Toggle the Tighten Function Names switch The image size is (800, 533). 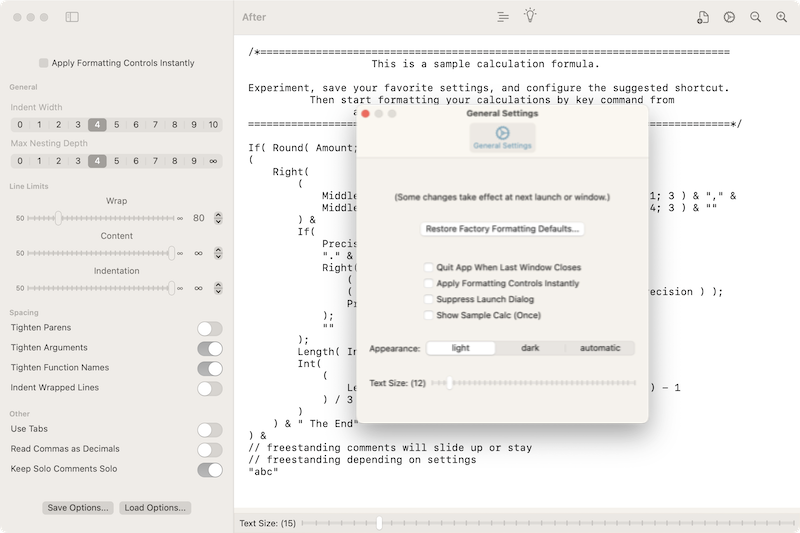click(x=210, y=368)
